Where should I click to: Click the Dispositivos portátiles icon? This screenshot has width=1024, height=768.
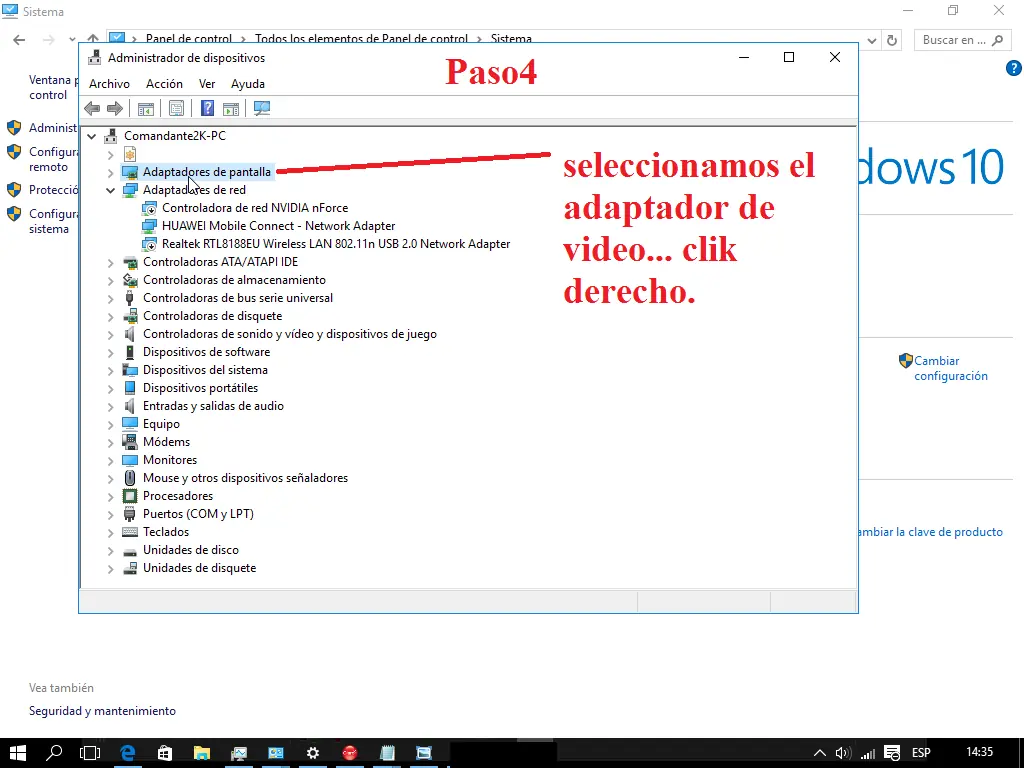pos(130,388)
